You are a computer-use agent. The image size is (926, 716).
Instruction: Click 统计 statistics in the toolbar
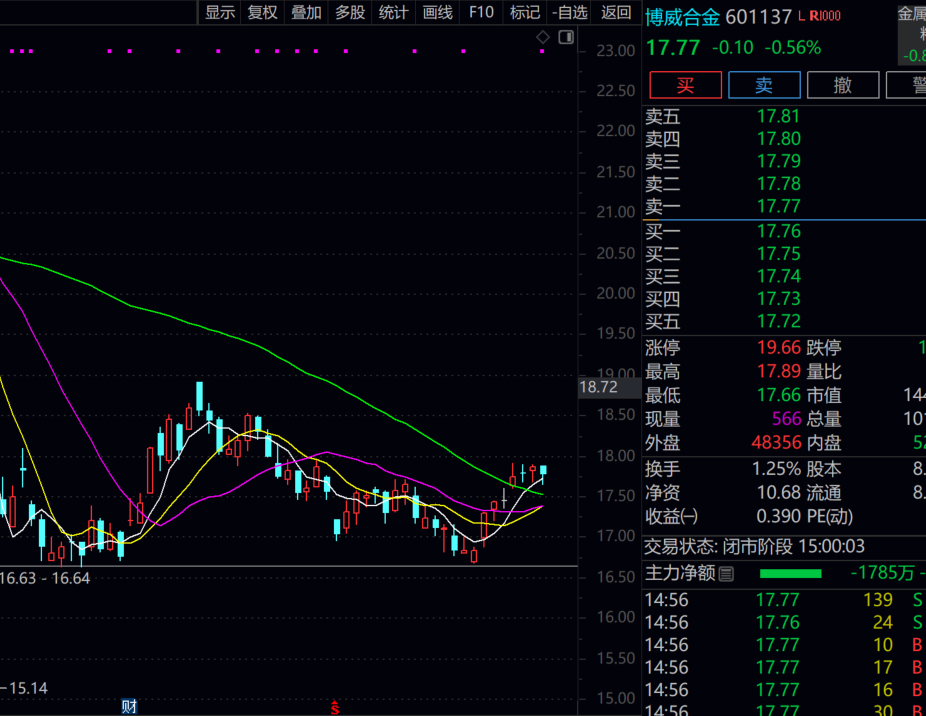coord(393,12)
